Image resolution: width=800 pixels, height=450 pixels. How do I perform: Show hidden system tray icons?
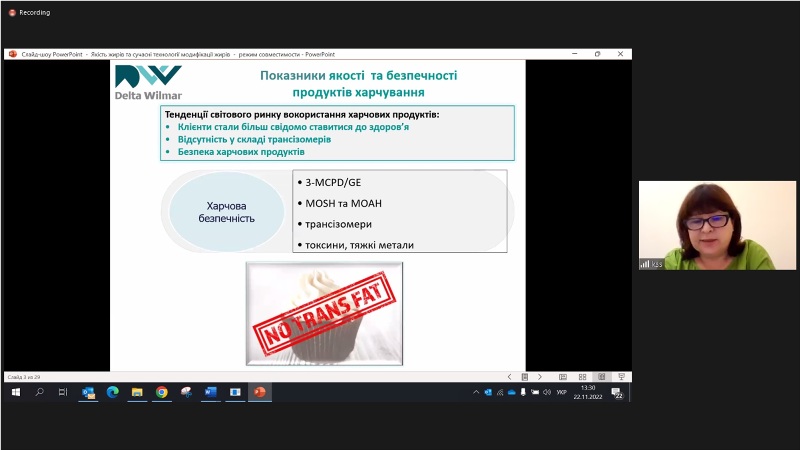tap(476, 392)
